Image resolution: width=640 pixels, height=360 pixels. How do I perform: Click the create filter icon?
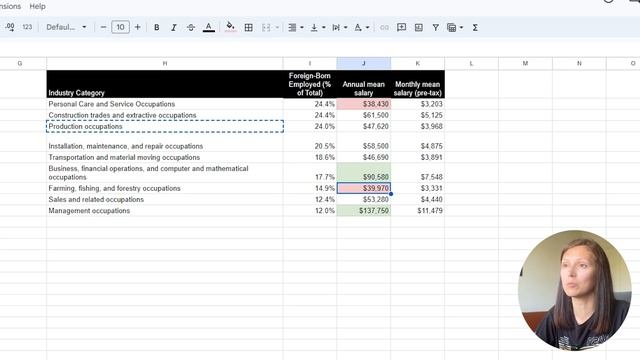tap(436, 27)
